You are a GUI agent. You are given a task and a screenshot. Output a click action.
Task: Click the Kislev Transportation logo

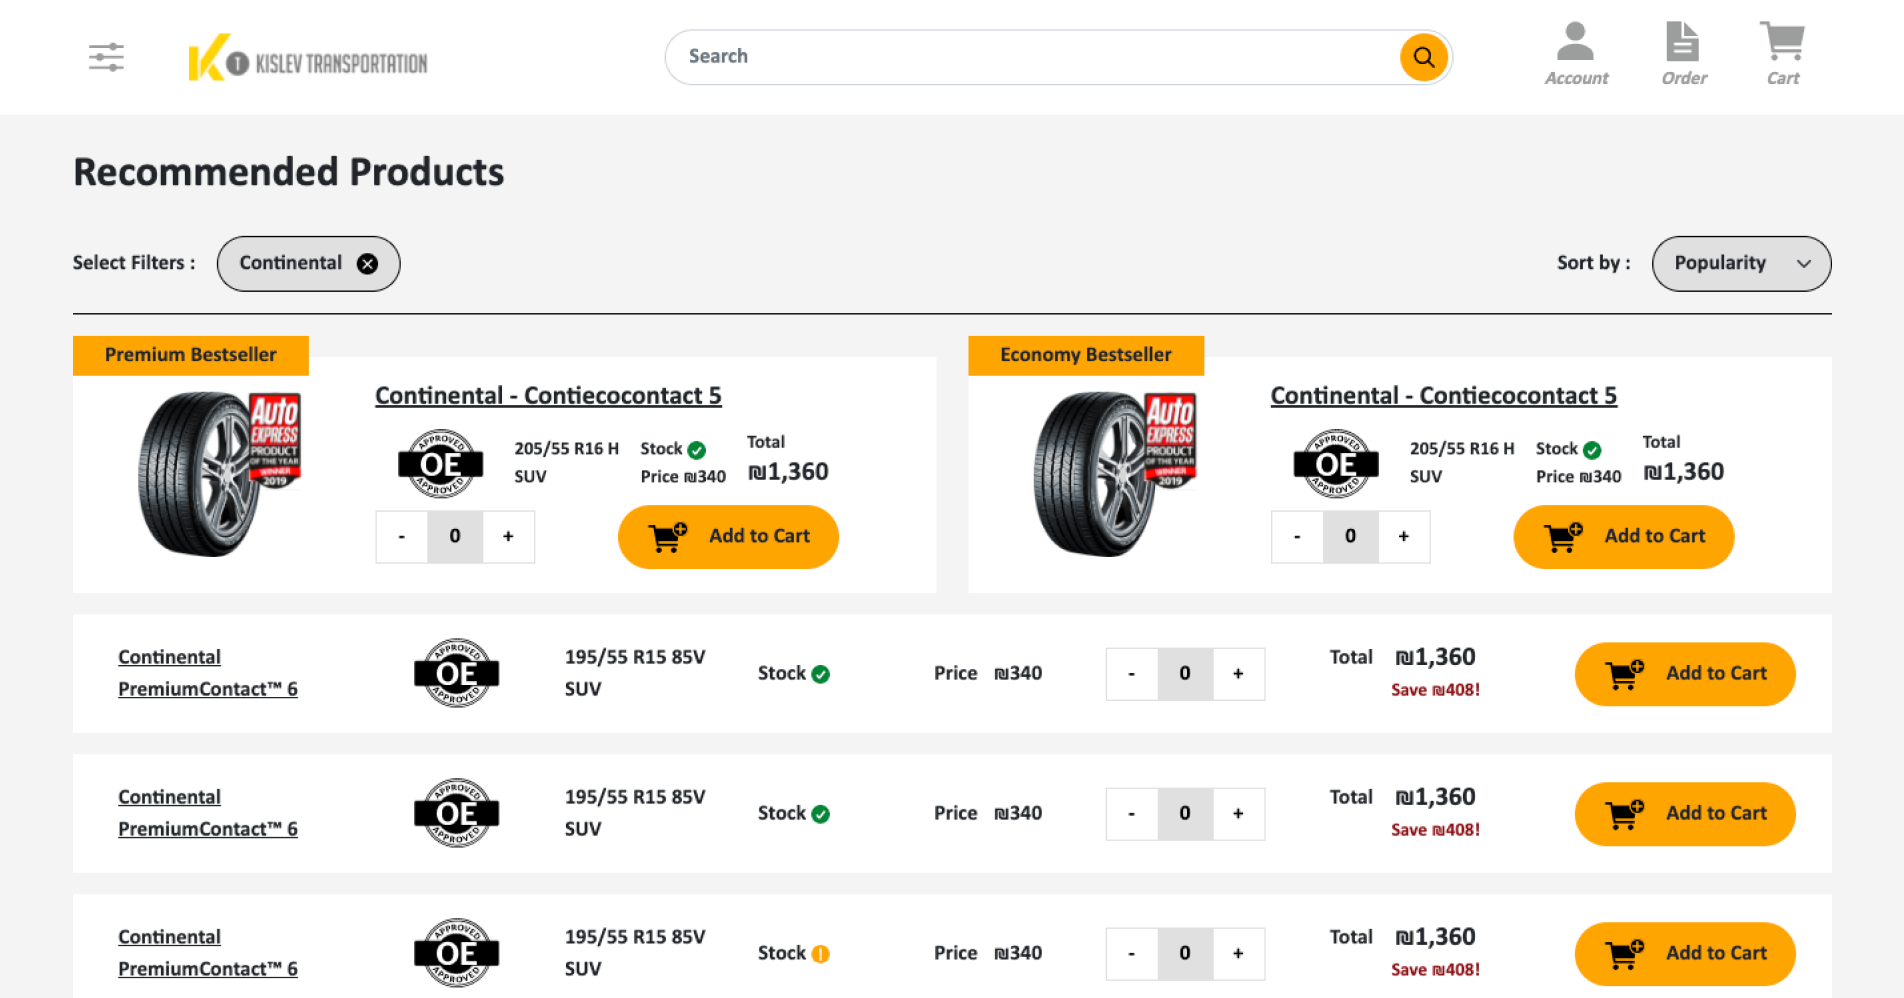click(307, 59)
